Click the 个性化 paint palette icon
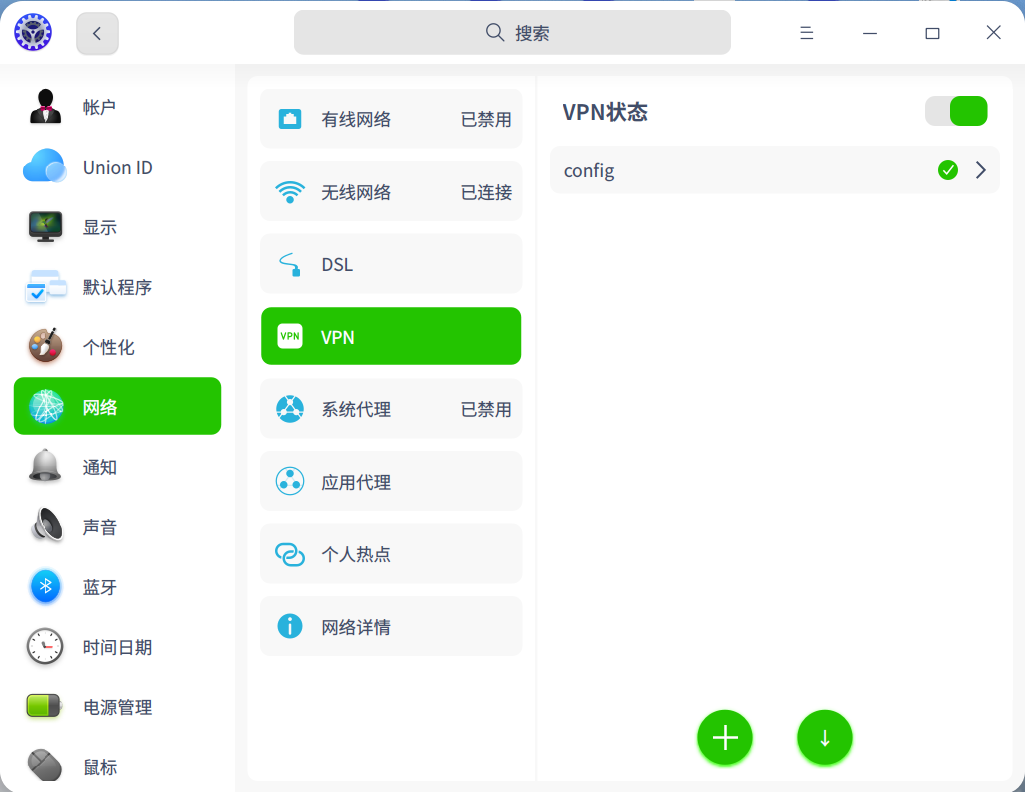This screenshot has height=792, width=1025. point(45,346)
